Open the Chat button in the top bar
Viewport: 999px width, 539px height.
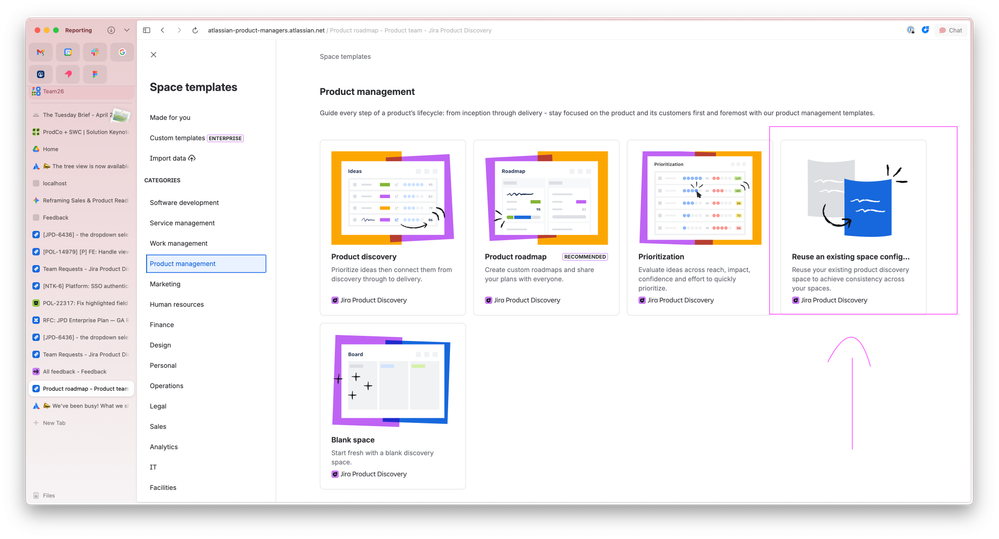pos(951,30)
